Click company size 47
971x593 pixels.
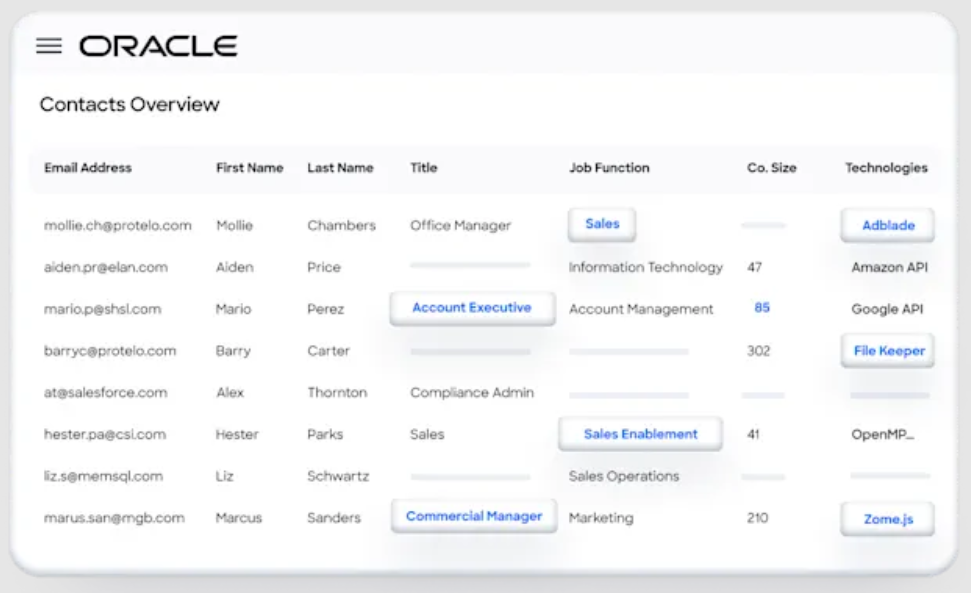pyautogui.click(x=754, y=267)
